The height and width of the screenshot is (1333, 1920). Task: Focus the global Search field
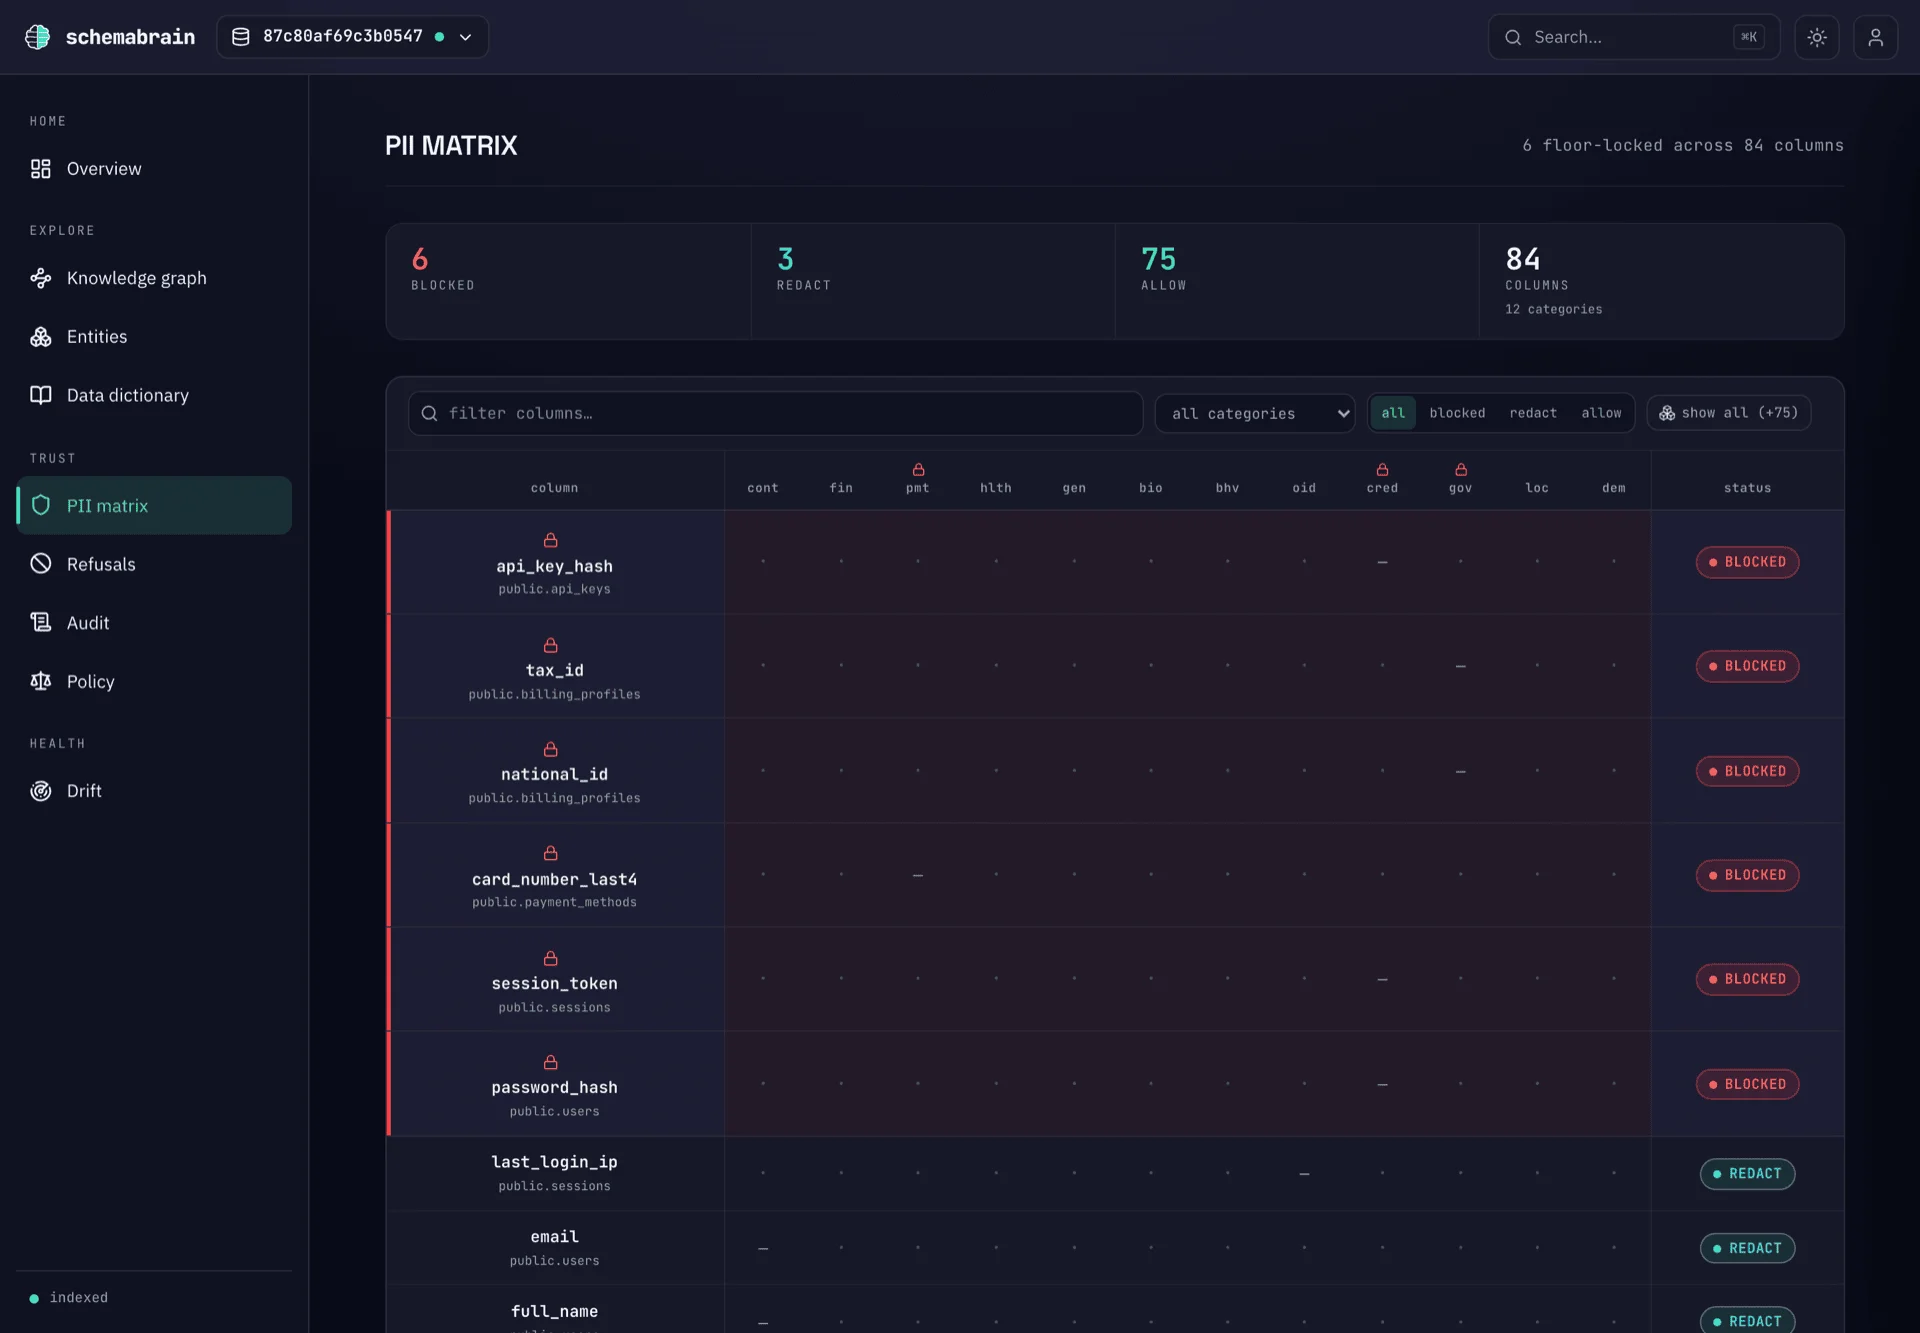pyautogui.click(x=1633, y=37)
